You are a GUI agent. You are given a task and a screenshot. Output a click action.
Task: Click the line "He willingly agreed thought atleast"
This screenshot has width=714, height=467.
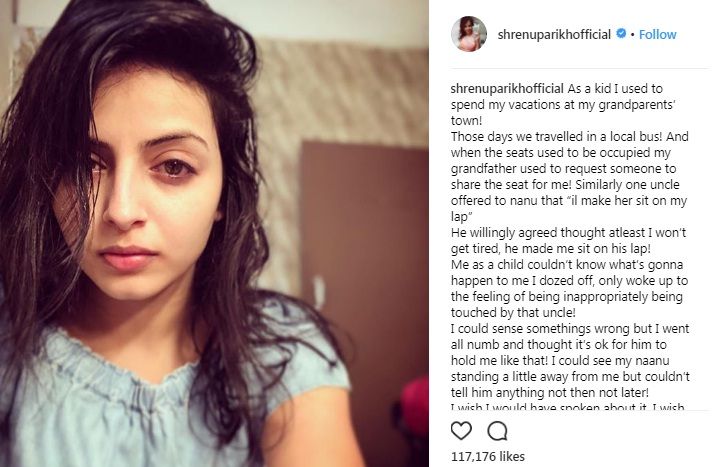548,233
